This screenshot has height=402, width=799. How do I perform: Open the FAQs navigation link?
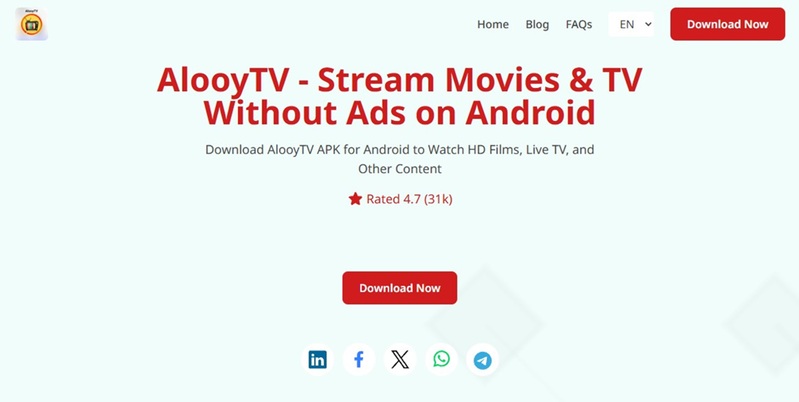point(579,24)
